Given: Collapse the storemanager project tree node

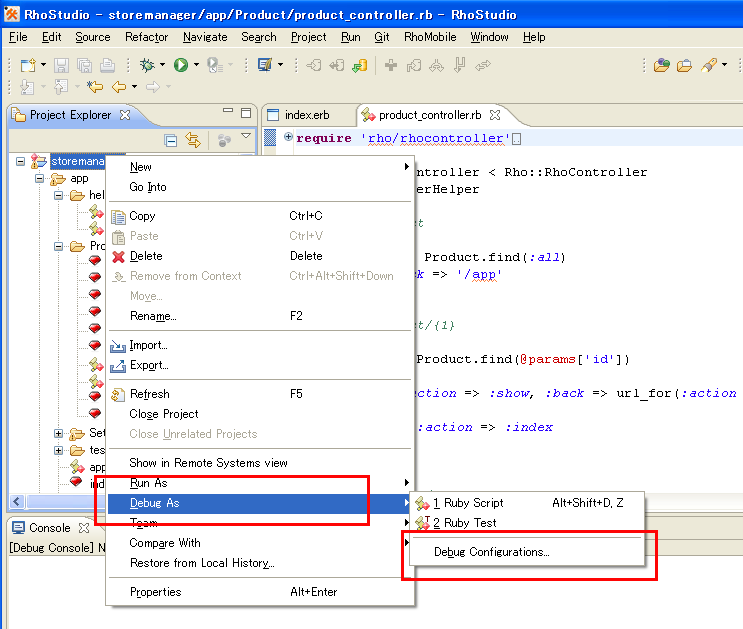Looking at the screenshot, I should (x=20, y=162).
